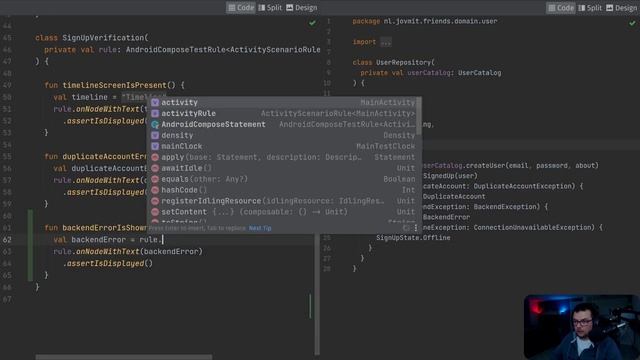Click method icon beside equals

pos(155,179)
